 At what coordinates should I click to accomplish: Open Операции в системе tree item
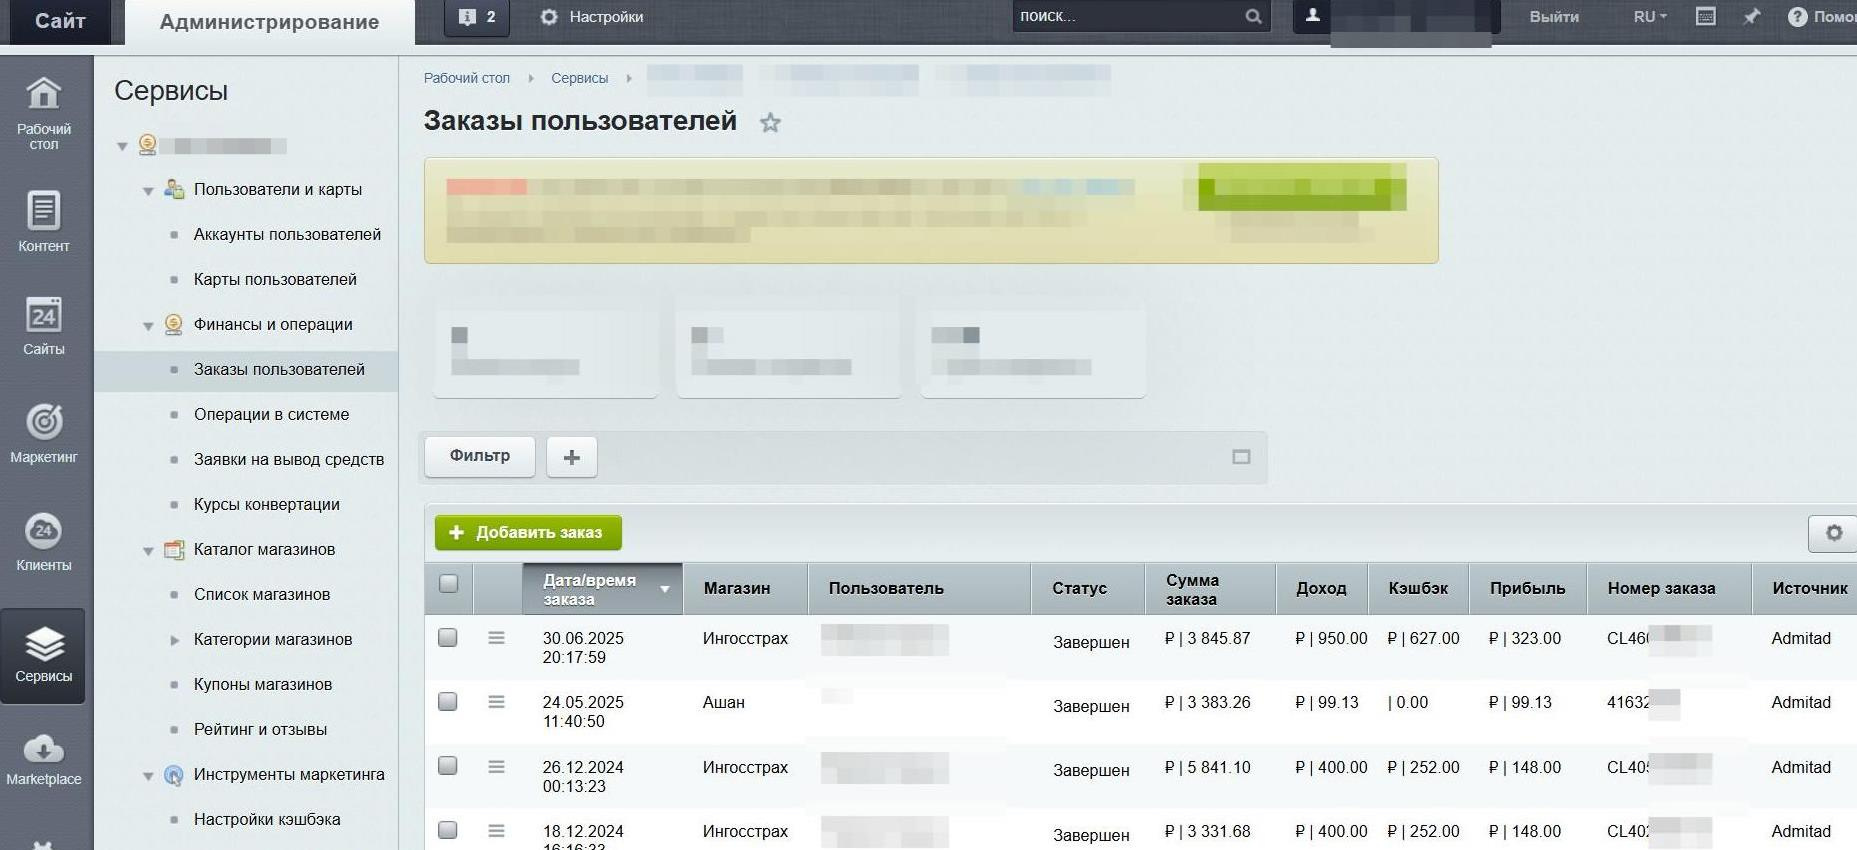pyautogui.click(x=271, y=414)
